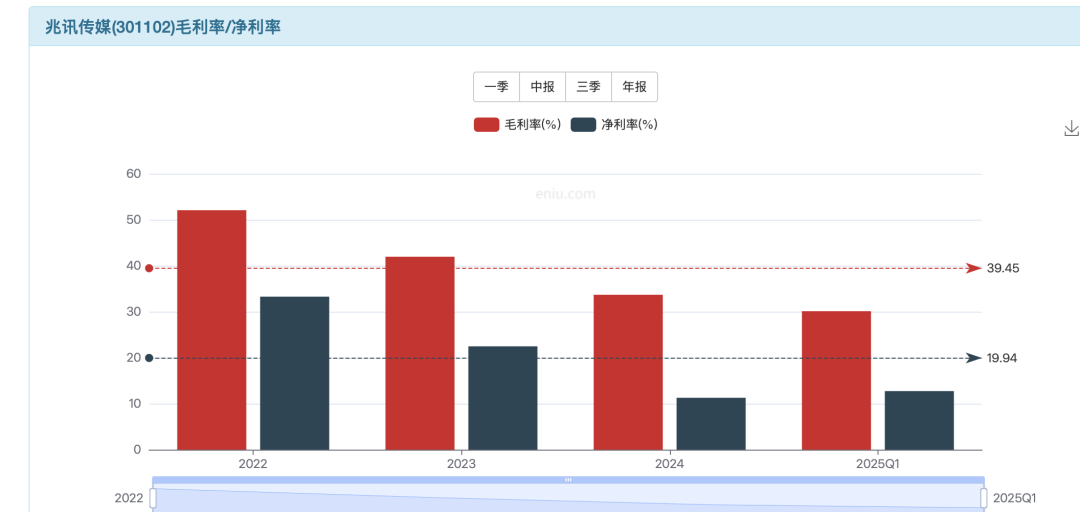Image resolution: width=1080 pixels, height=512 pixels.
Task: Toggle the 毛利率(%) legend series
Action: click(517, 125)
